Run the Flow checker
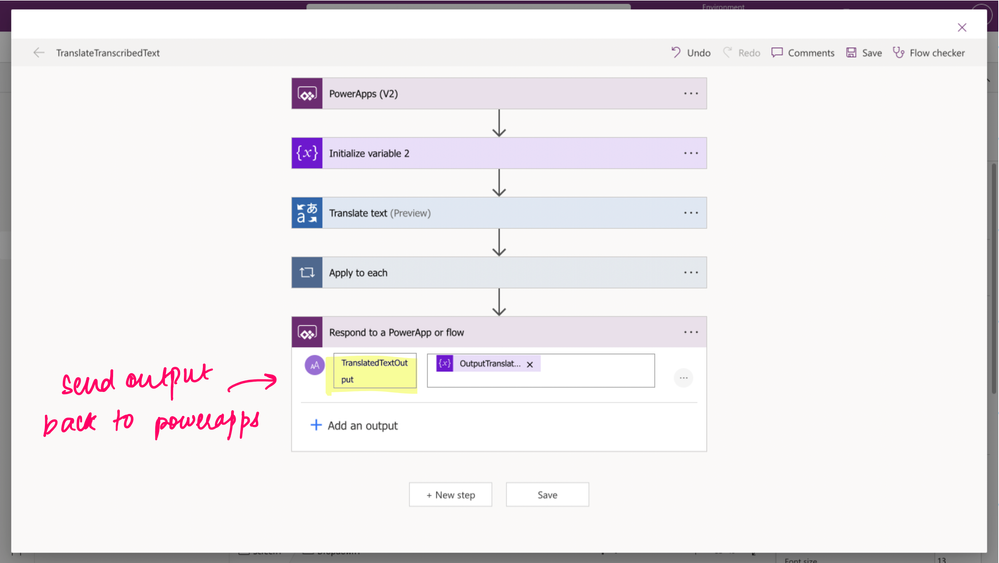The image size is (999, 563). point(929,53)
